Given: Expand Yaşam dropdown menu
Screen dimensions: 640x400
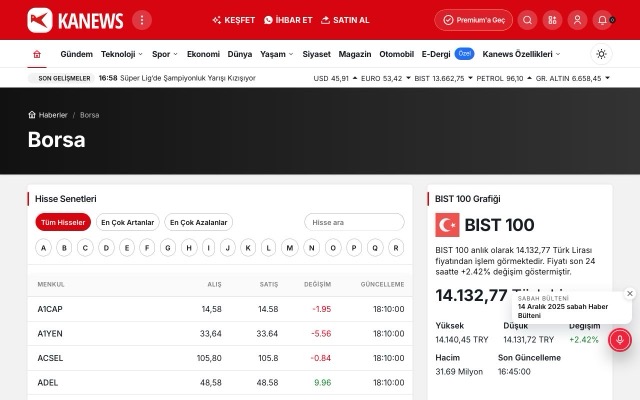Looking at the screenshot, I should 277,54.
